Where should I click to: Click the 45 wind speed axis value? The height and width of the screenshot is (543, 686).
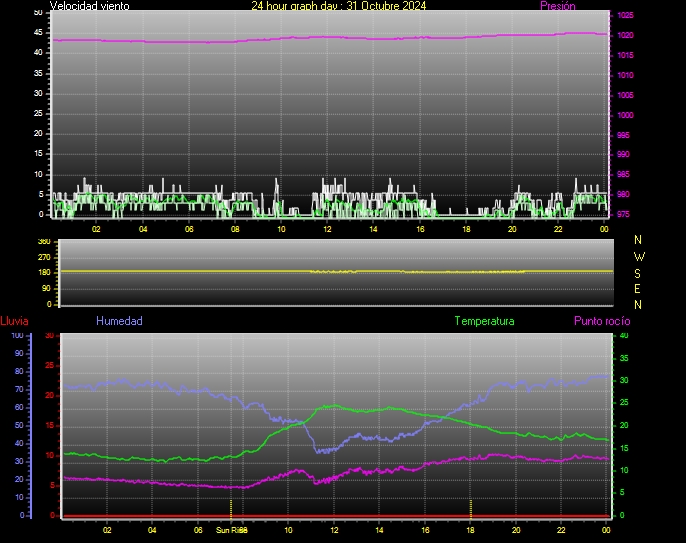(x=38, y=33)
